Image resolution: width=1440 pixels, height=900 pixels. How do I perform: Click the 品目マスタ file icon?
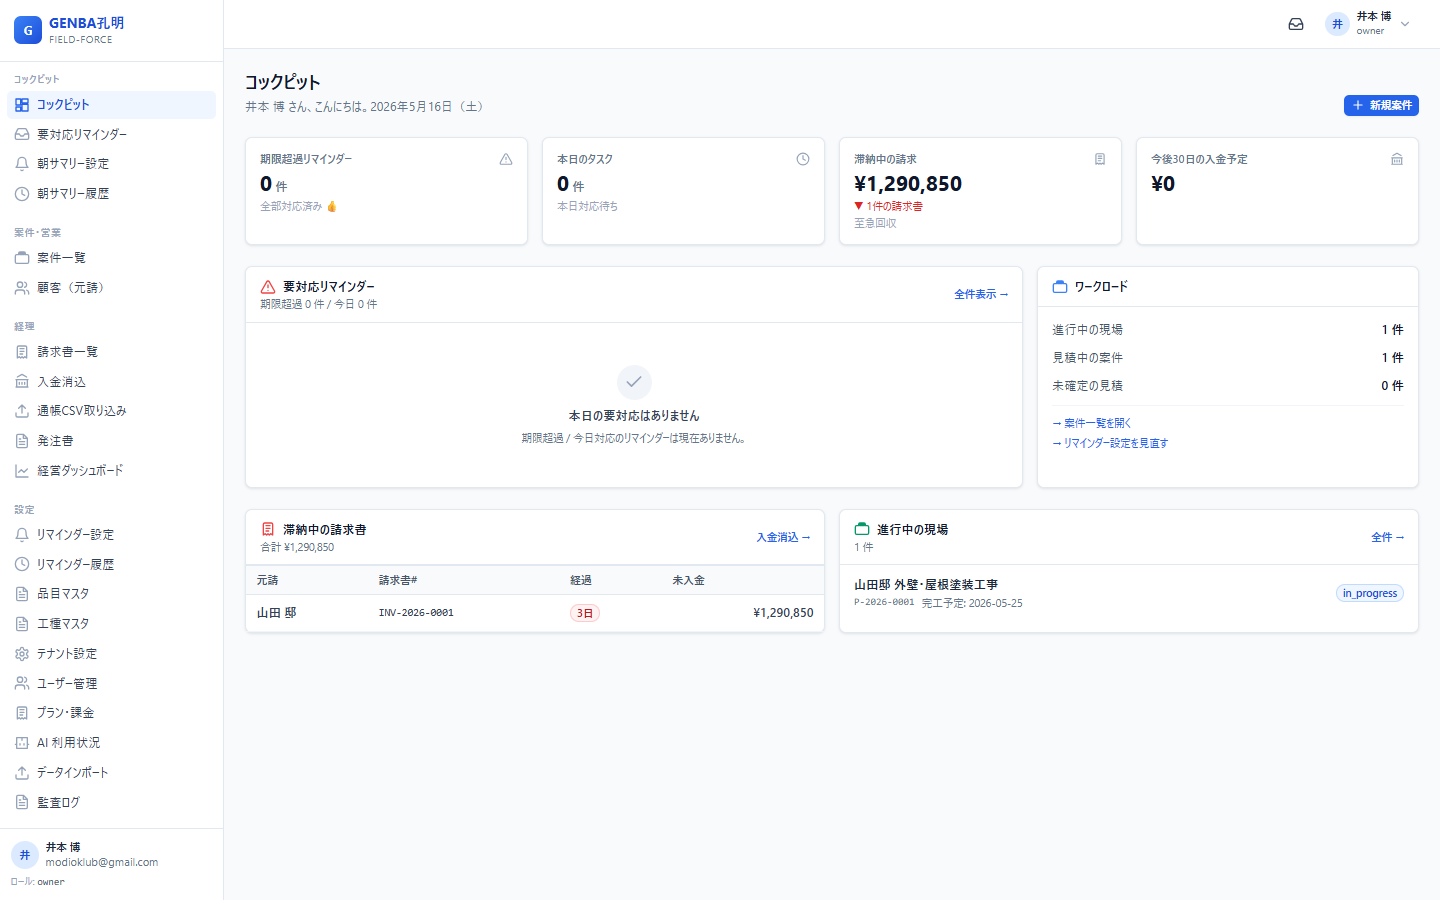[x=22, y=594]
